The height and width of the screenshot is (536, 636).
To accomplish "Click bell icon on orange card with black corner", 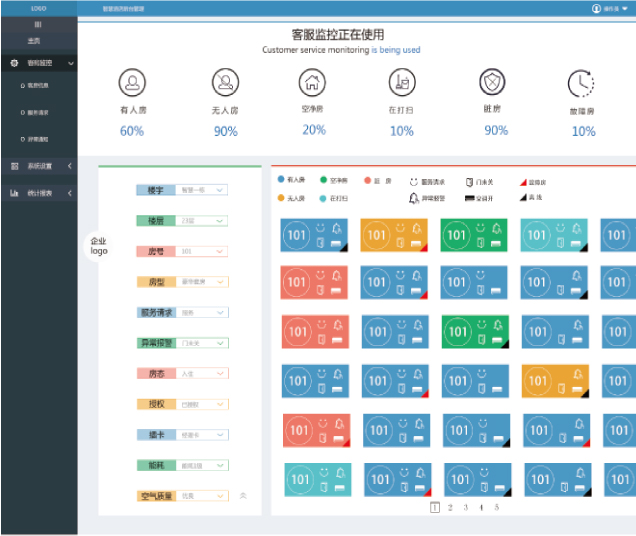I will 578,374.
